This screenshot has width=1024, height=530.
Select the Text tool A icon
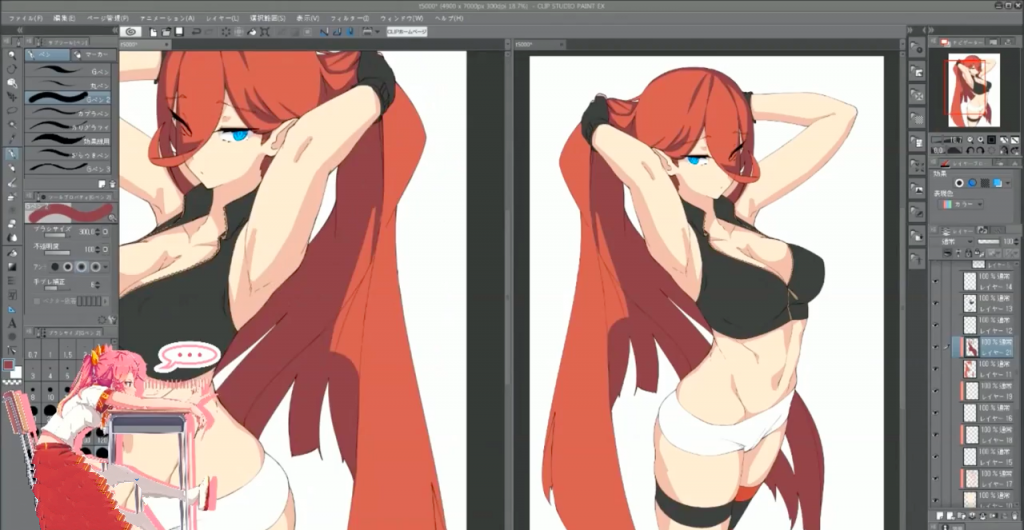12,324
